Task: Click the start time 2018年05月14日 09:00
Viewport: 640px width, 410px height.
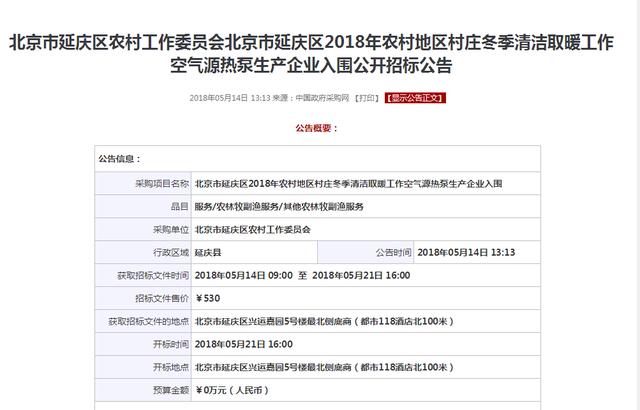Action: click(x=244, y=275)
